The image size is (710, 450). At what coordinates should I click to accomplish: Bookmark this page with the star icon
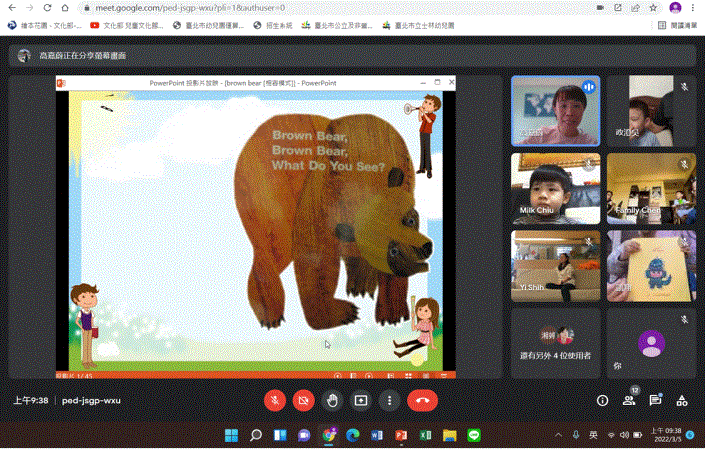652,7
